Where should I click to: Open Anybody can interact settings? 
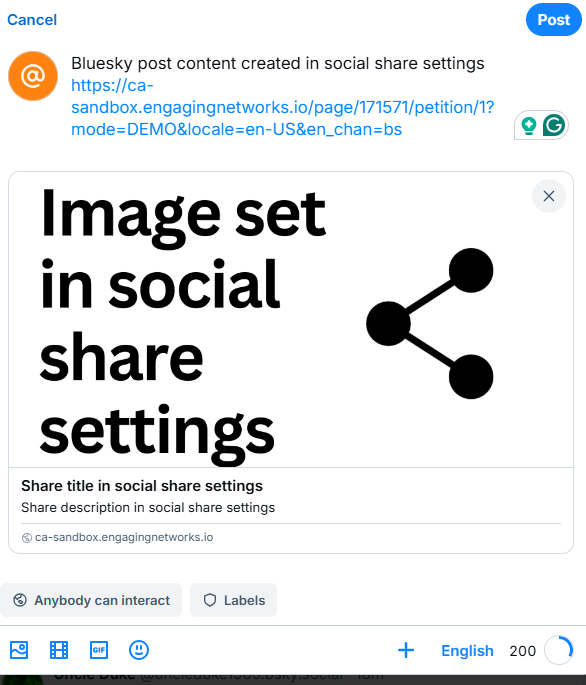click(x=91, y=600)
